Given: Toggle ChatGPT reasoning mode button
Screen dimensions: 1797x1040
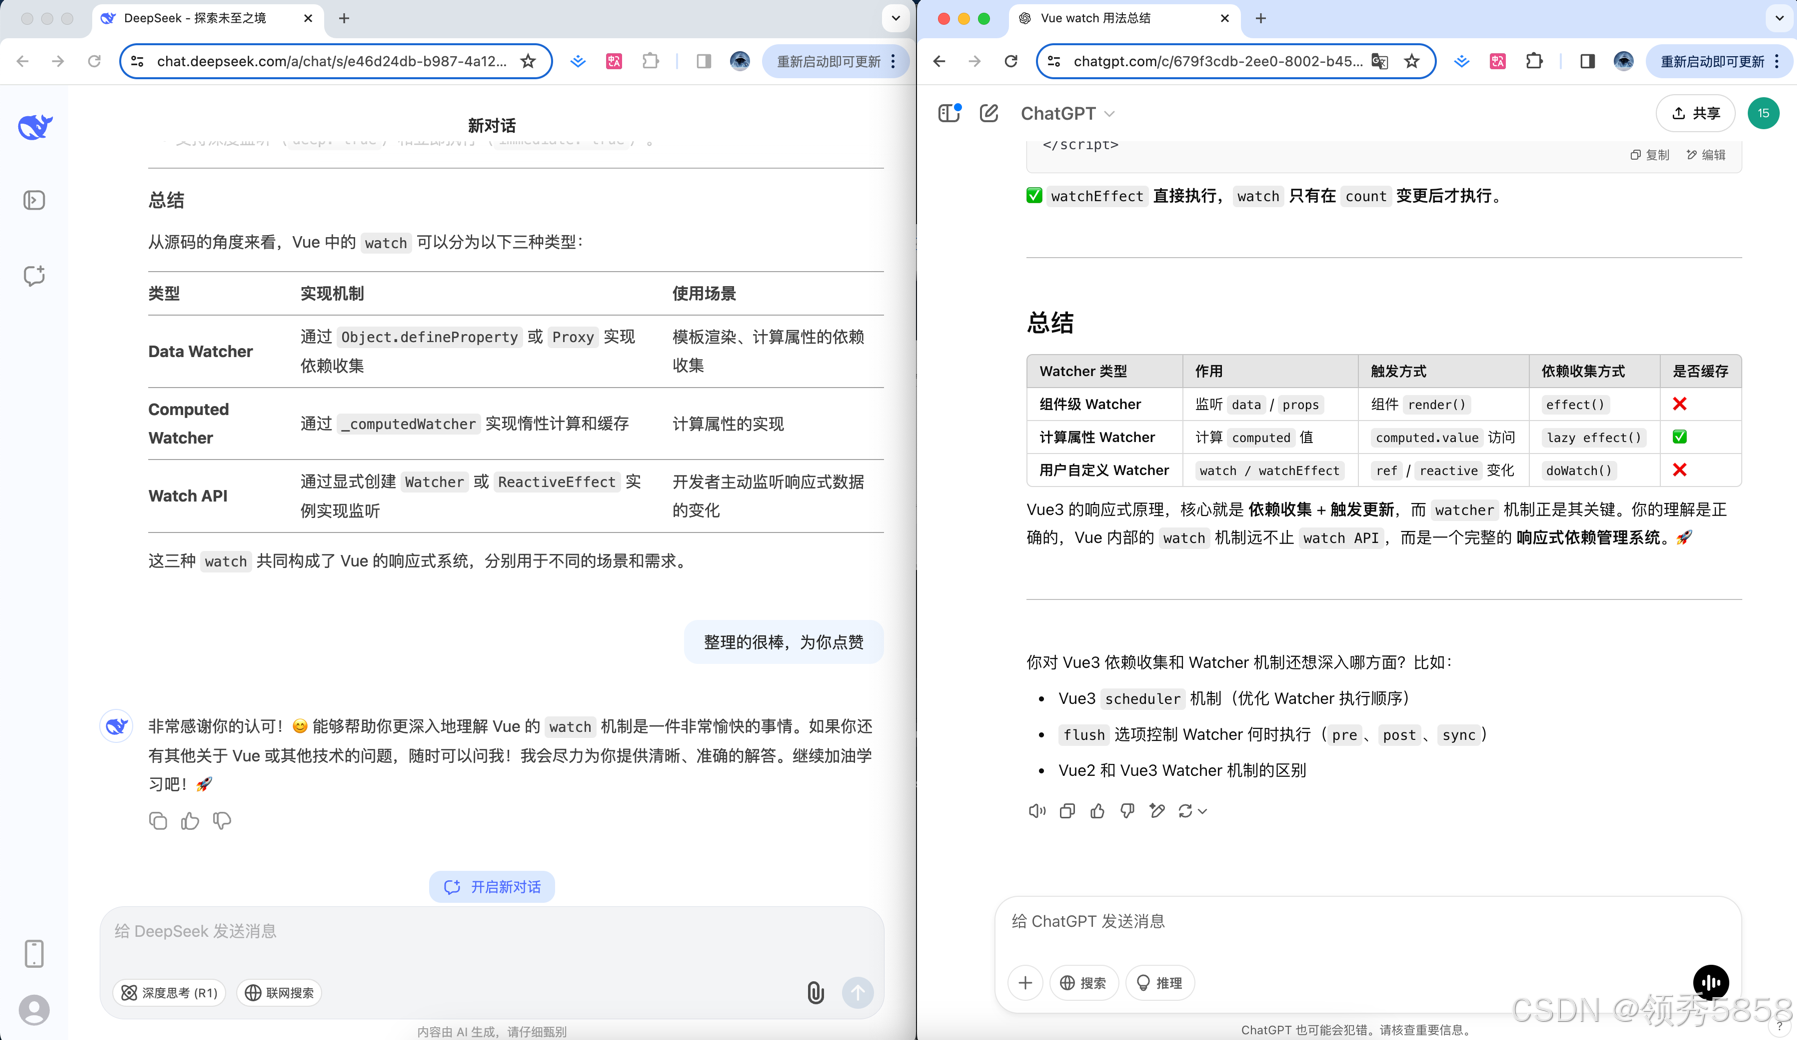Looking at the screenshot, I should pos(1159,983).
